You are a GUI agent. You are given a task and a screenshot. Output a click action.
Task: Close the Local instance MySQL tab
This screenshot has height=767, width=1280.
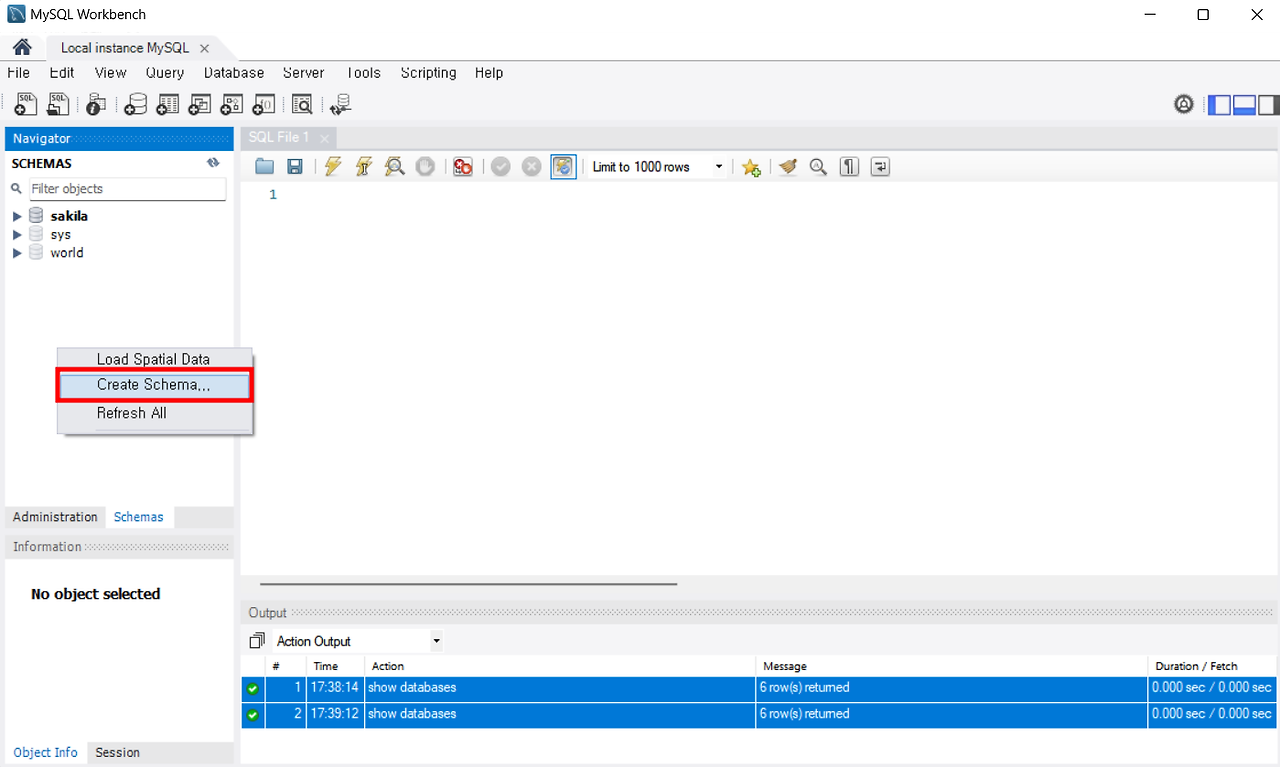(204, 48)
